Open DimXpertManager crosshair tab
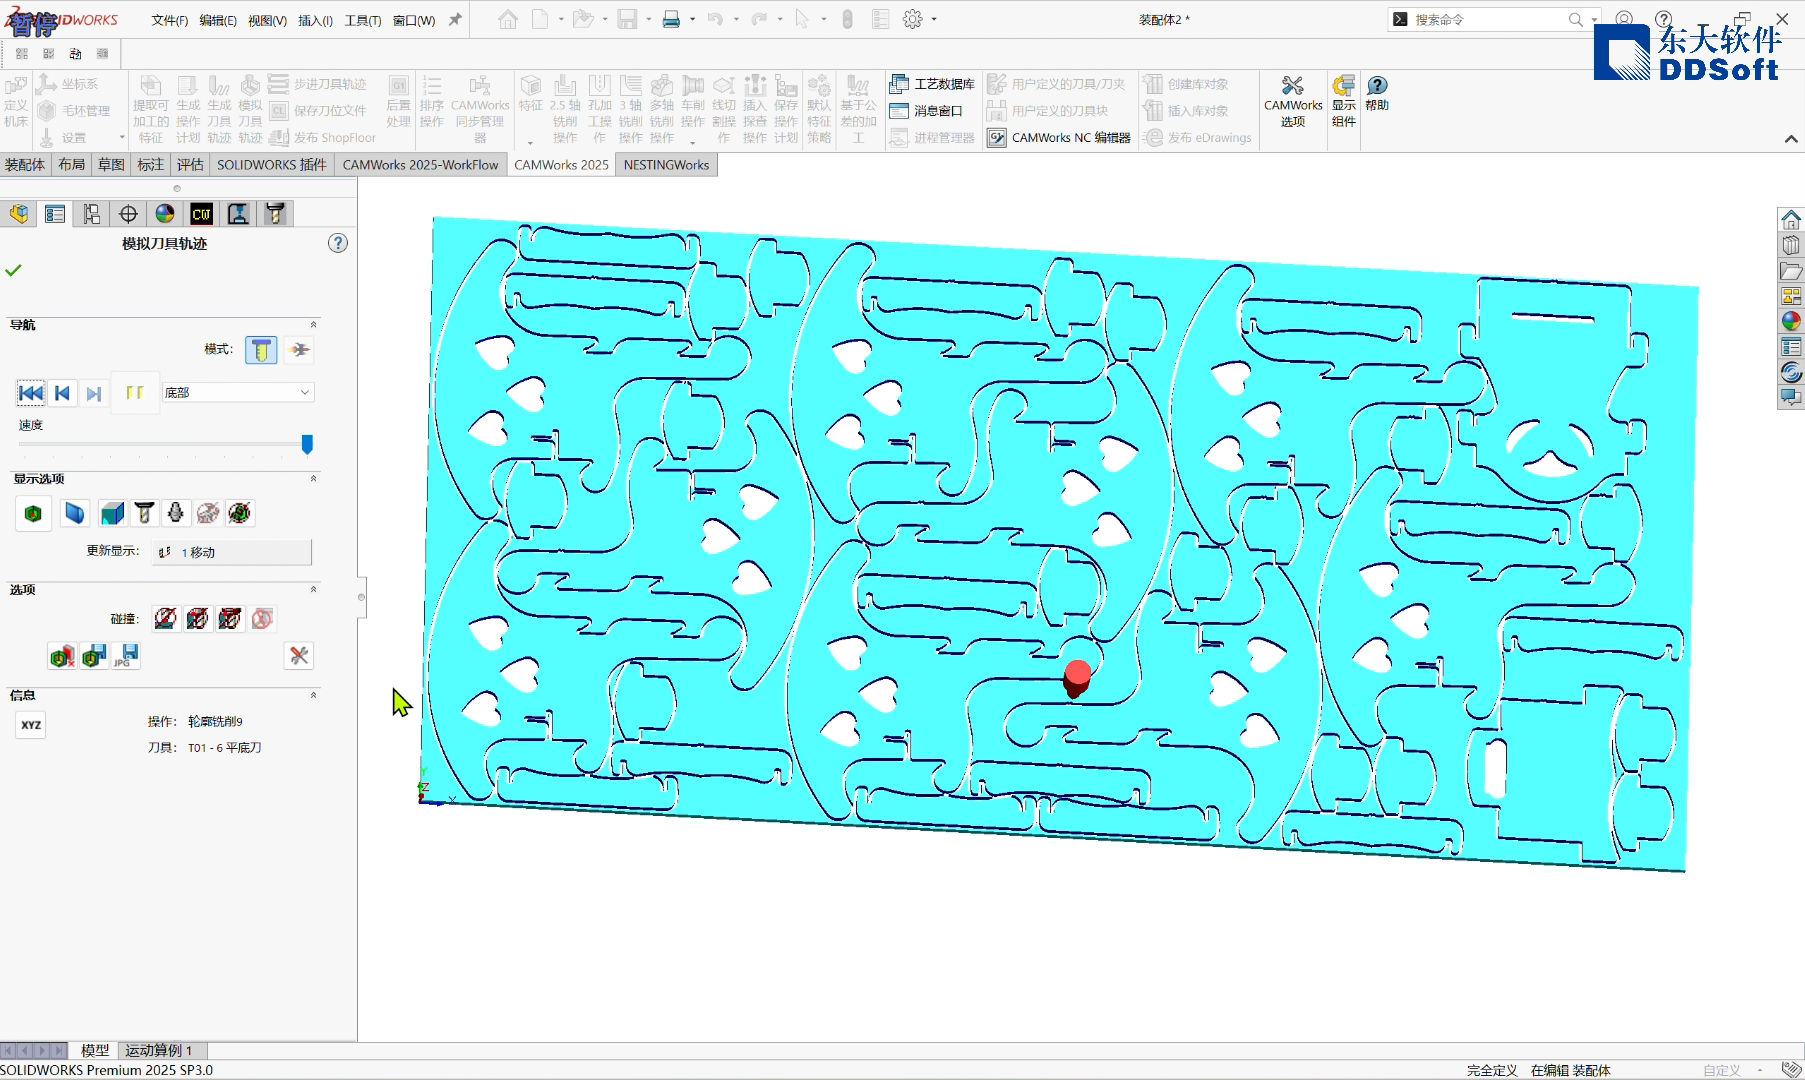1805x1080 pixels. click(128, 214)
